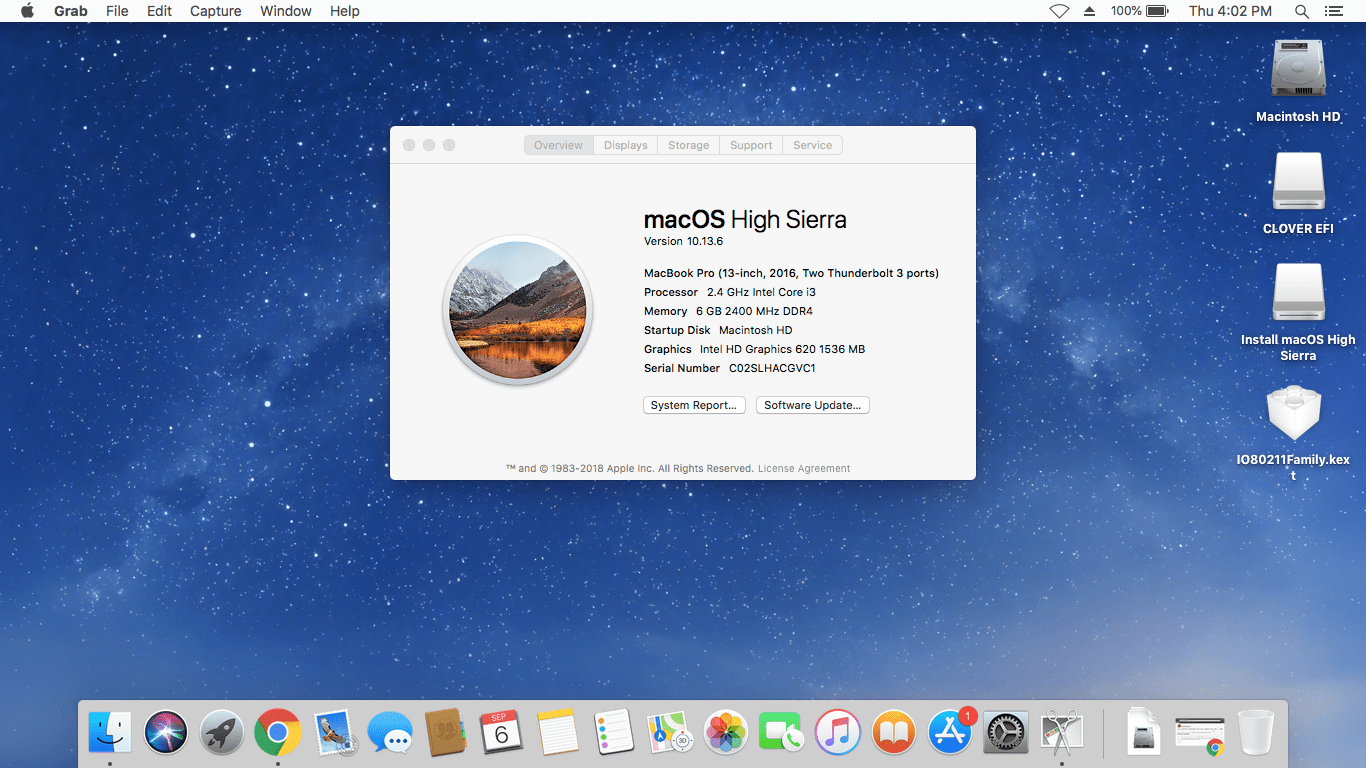Open the Trash in the Dock
Image resolution: width=1366 pixels, height=768 pixels.
coord(1256,733)
